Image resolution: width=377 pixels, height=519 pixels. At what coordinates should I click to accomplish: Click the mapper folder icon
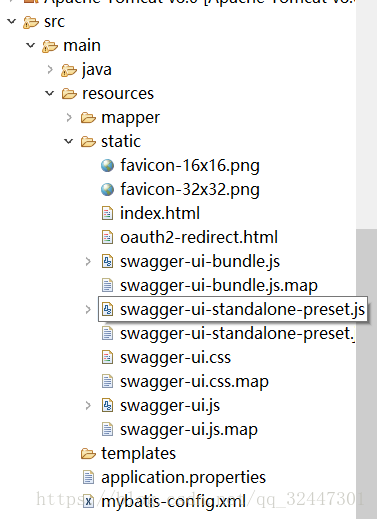point(88,118)
